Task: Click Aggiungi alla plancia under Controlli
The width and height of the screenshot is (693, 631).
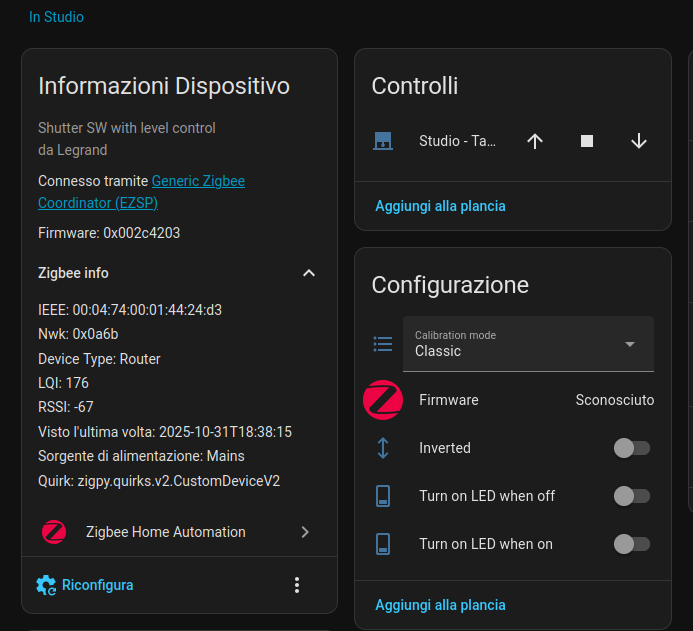Action: [x=440, y=206]
